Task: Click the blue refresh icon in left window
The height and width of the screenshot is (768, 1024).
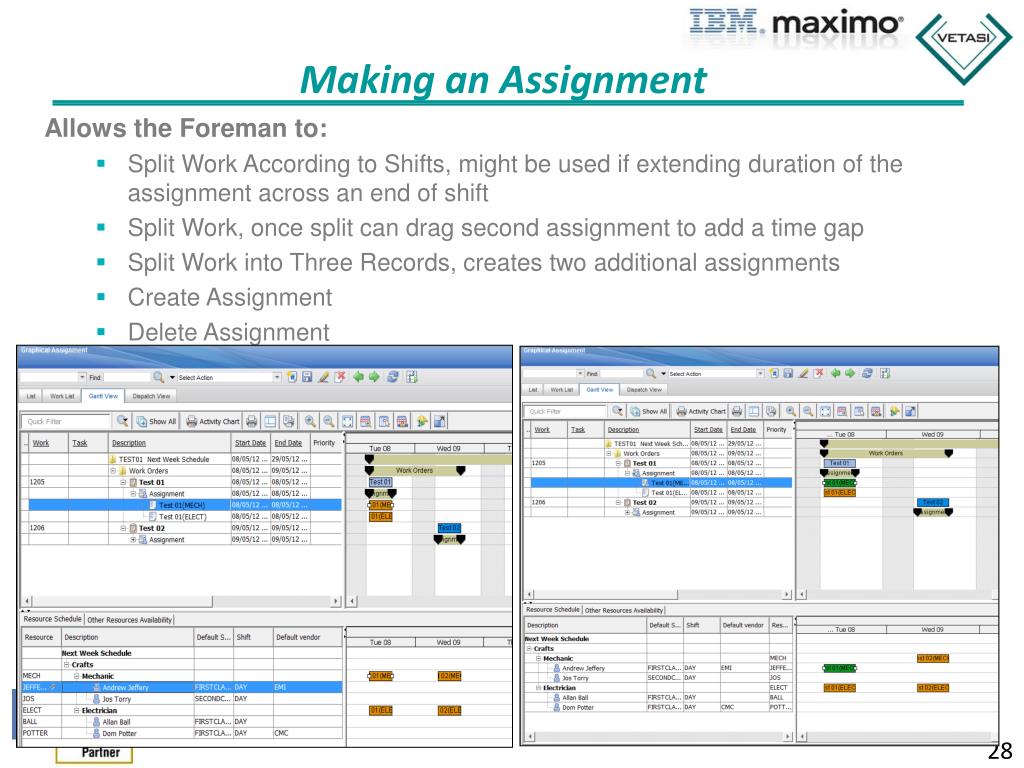Action: pos(393,377)
